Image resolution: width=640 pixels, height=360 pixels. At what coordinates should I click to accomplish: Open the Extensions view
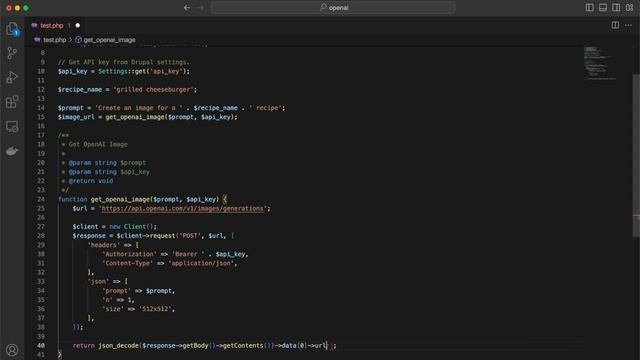click(12, 102)
